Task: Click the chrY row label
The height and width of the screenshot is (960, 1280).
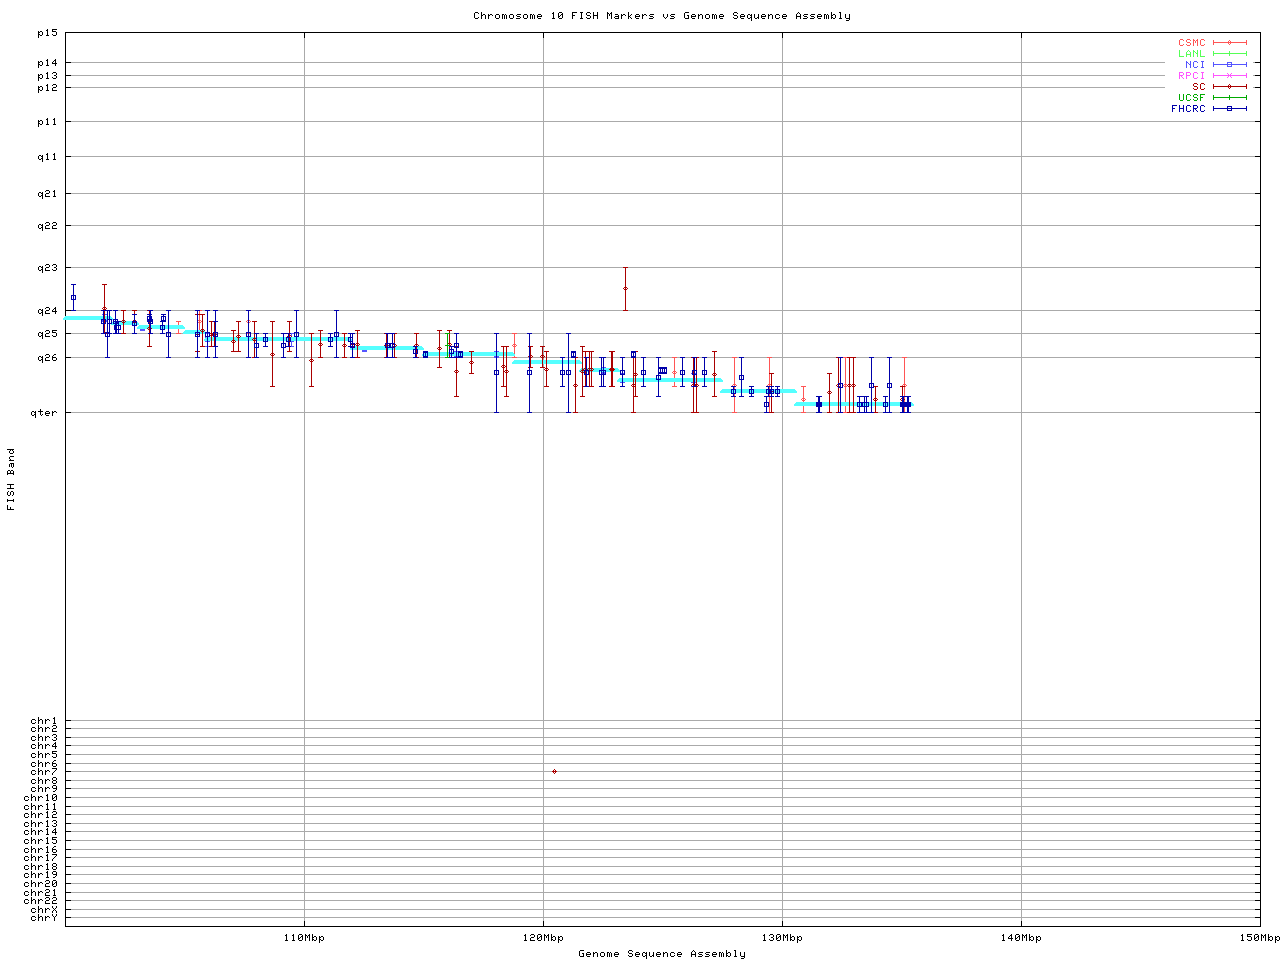Action: 44,917
